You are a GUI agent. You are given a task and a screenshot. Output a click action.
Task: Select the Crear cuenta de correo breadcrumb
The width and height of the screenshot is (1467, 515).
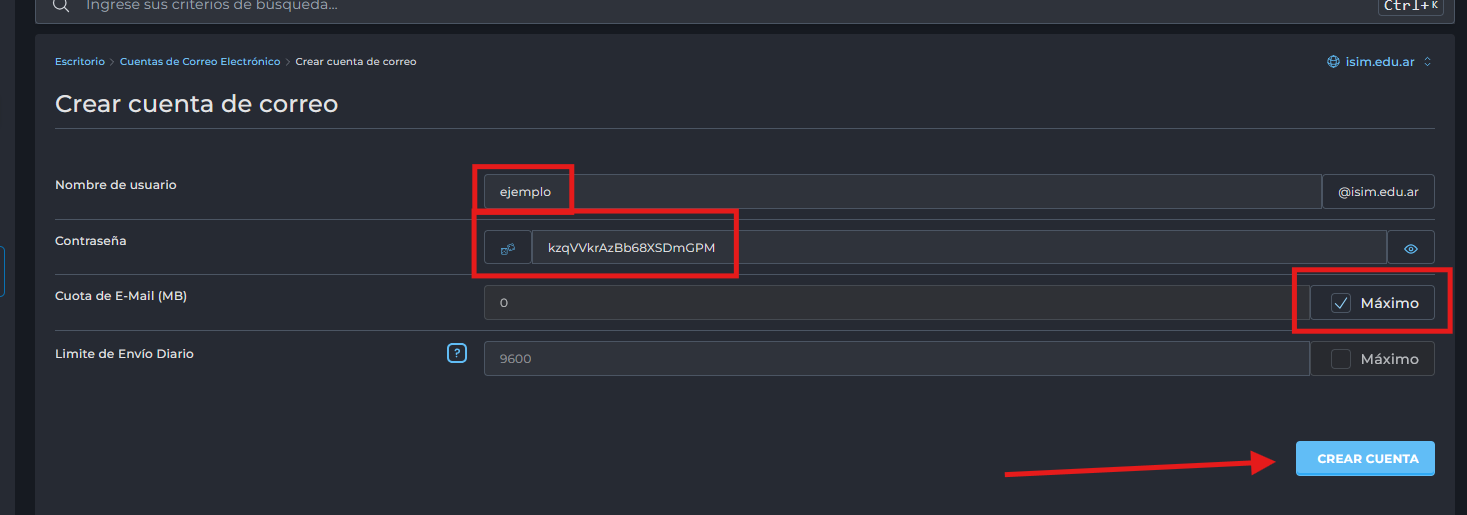point(356,62)
